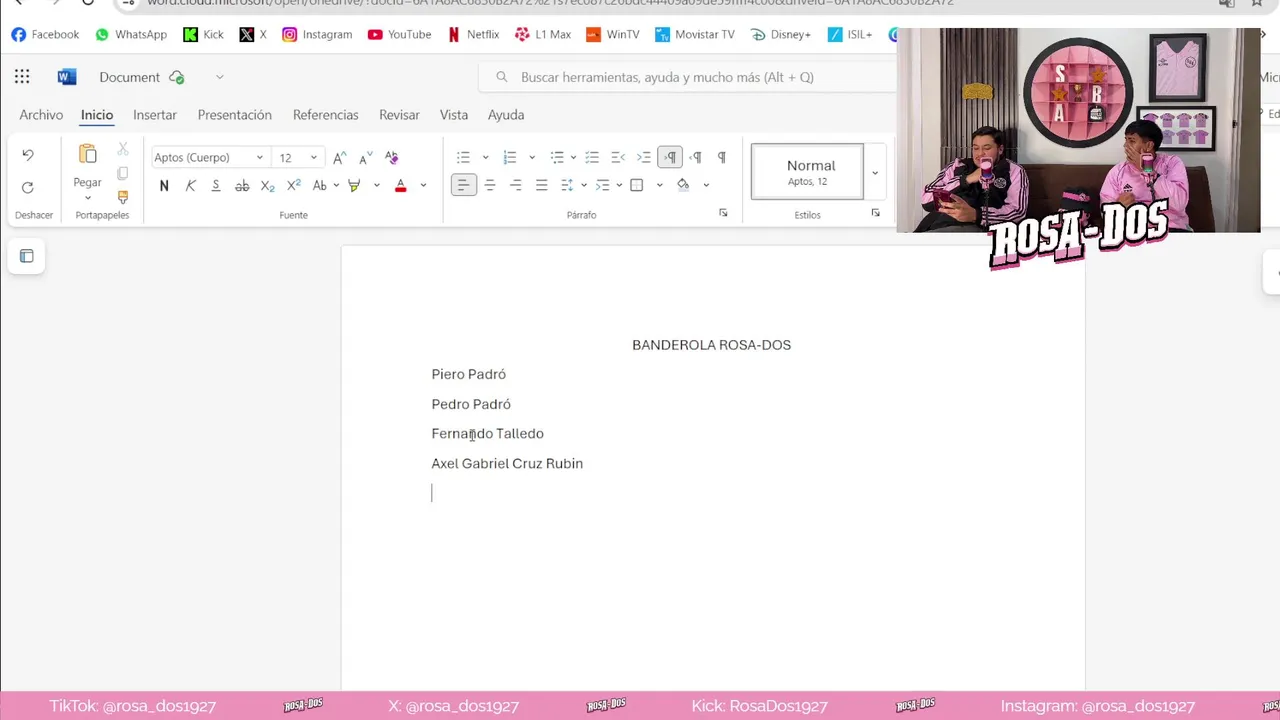Viewport: 1280px width, 720px height.
Task: Click the text highlight marker icon
Action: point(354,185)
